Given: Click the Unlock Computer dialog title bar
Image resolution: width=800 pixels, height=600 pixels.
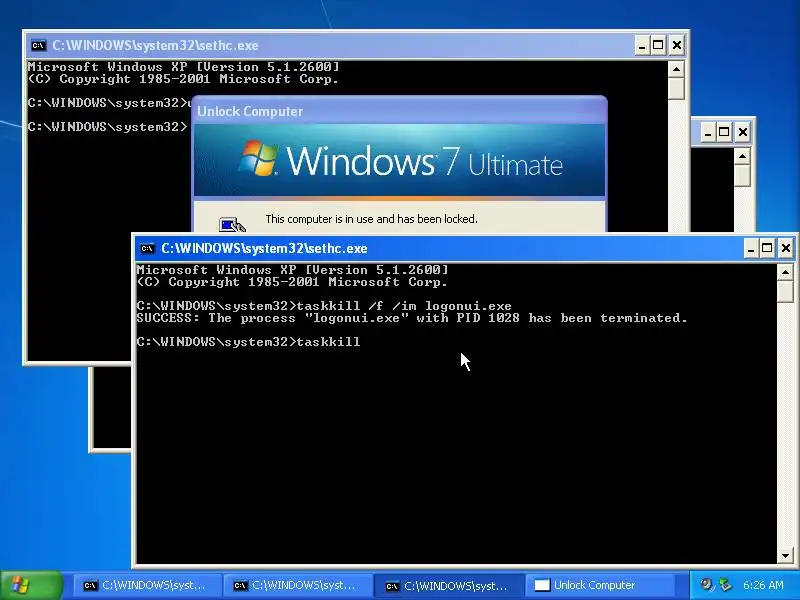Looking at the screenshot, I should tap(399, 111).
